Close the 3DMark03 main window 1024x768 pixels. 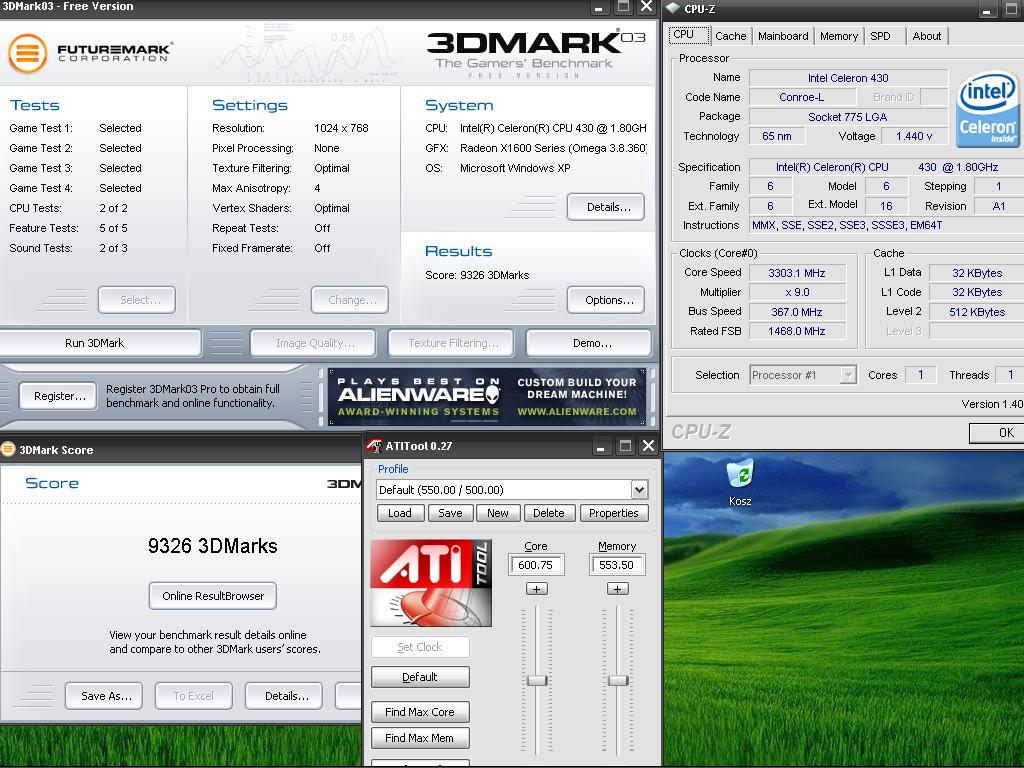tap(646, 7)
